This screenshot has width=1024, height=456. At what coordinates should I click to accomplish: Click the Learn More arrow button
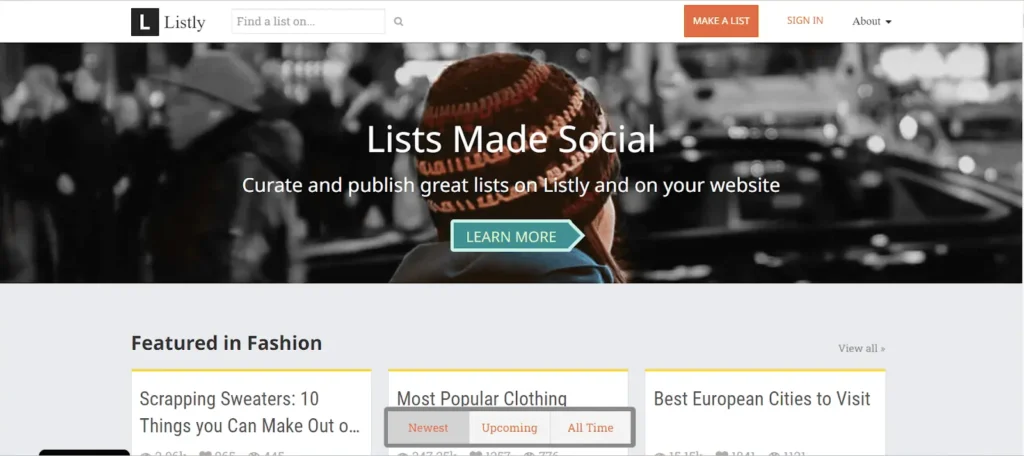[x=516, y=237]
